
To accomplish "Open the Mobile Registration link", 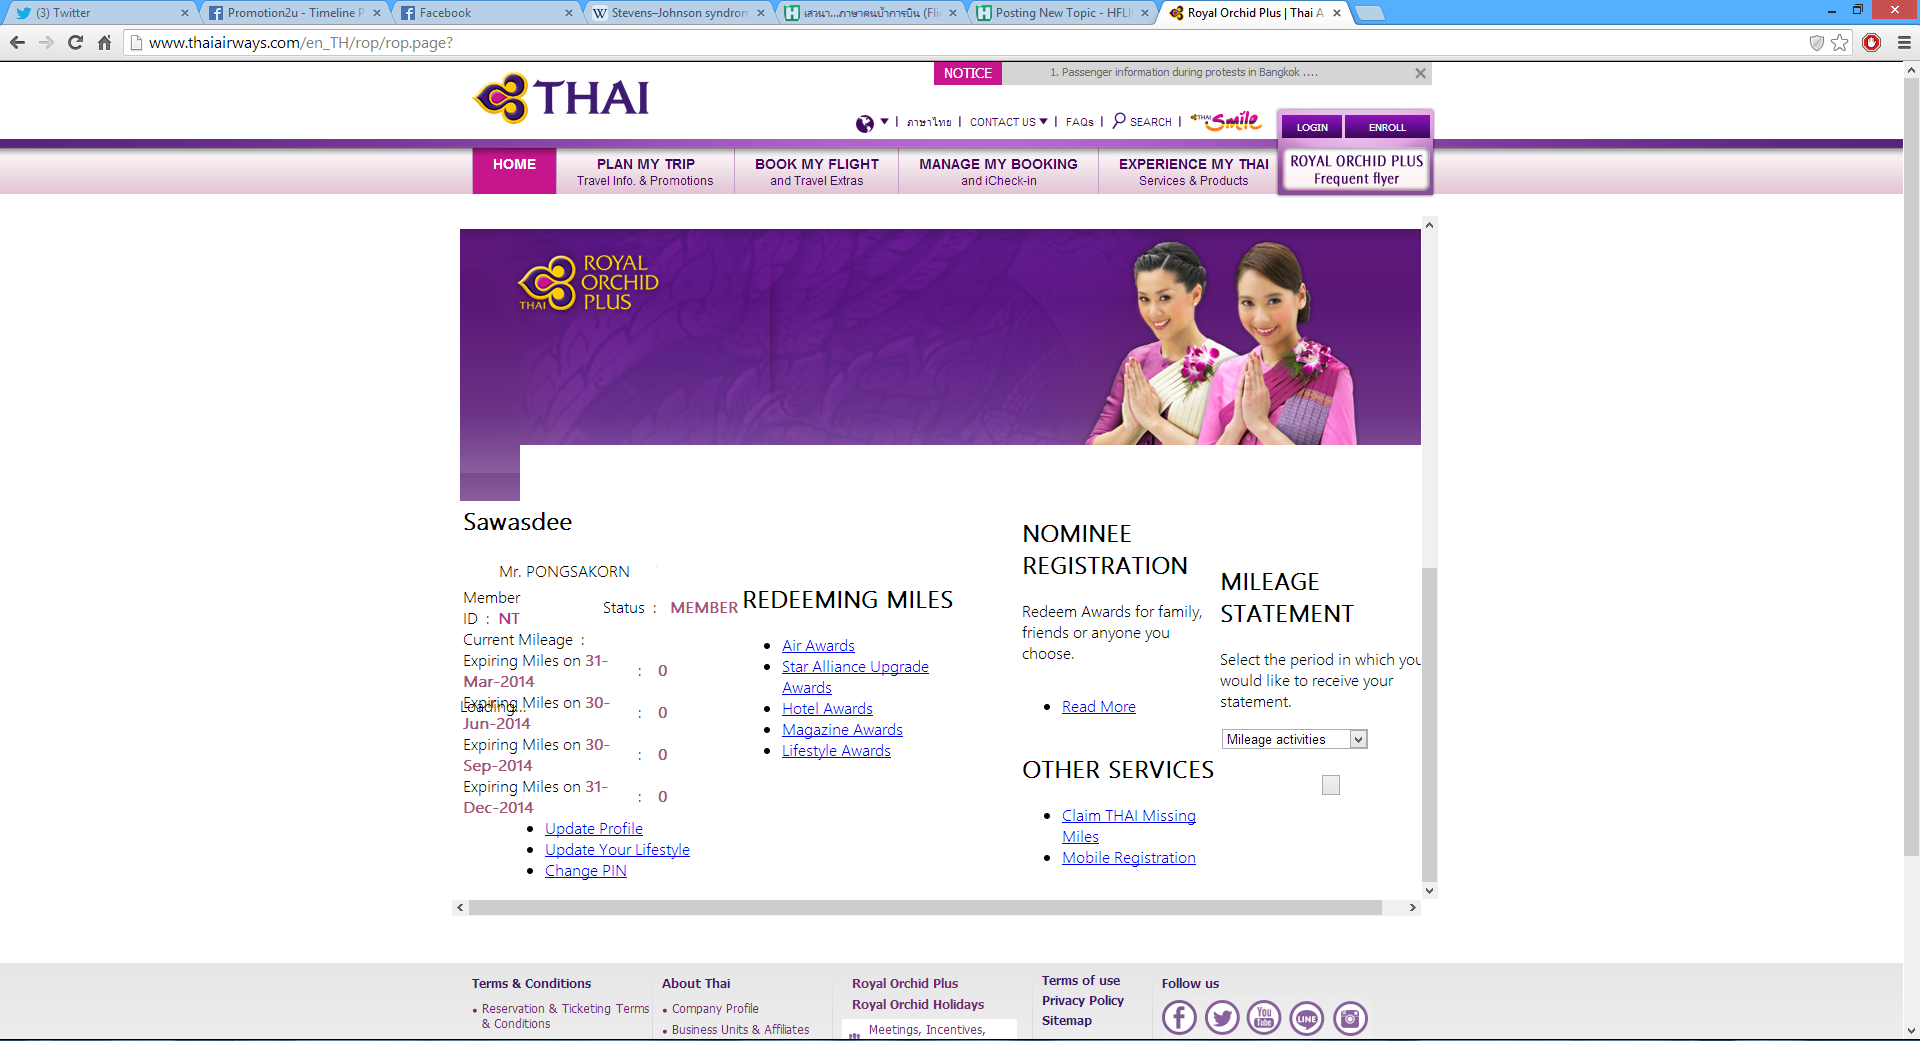I will tap(1129, 858).
